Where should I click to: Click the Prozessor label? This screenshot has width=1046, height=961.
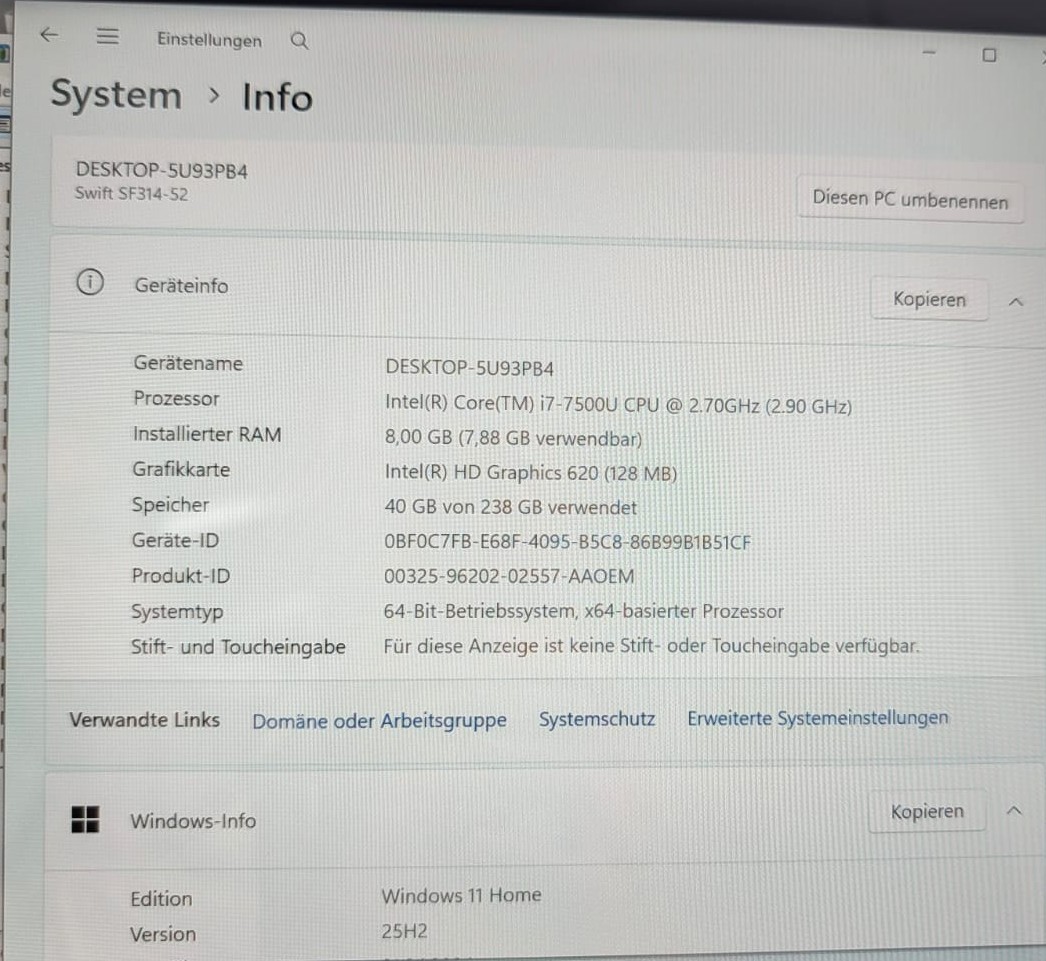176,399
